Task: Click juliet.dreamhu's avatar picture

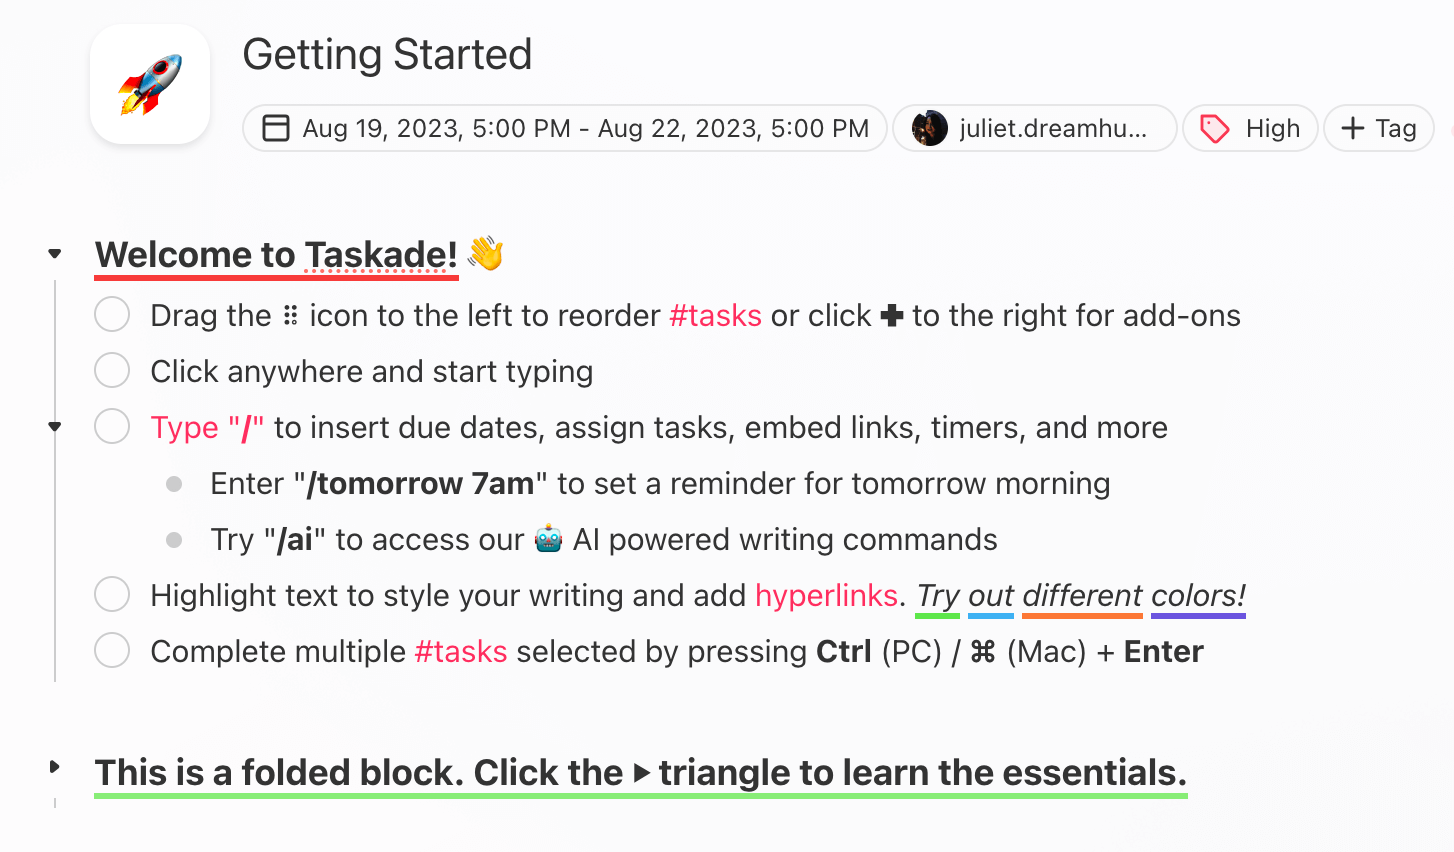Action: [x=929, y=128]
